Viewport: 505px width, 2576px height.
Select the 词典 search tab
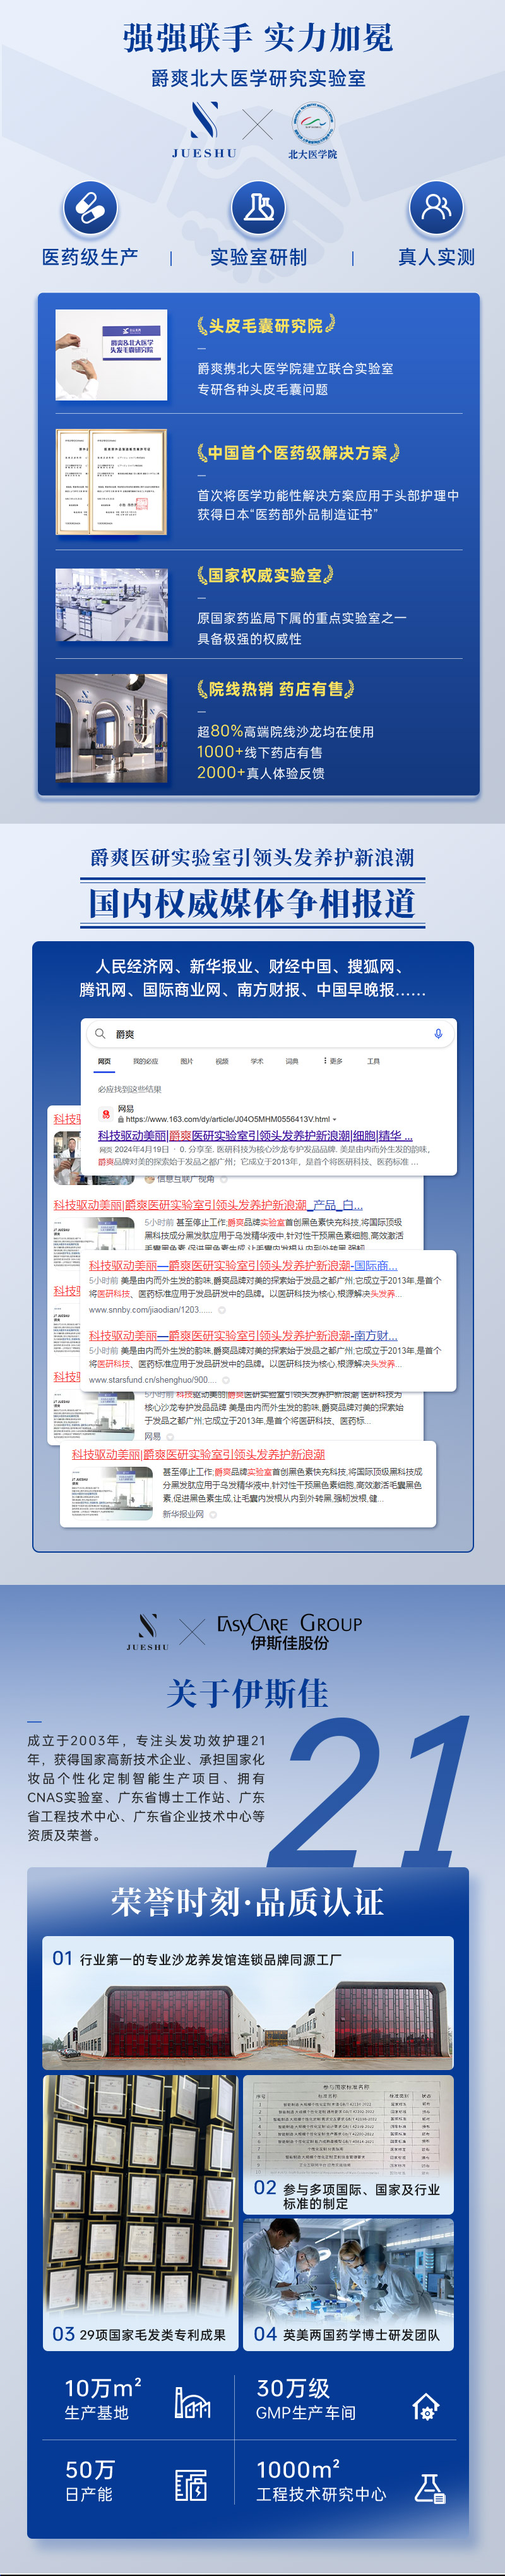coord(292,1061)
